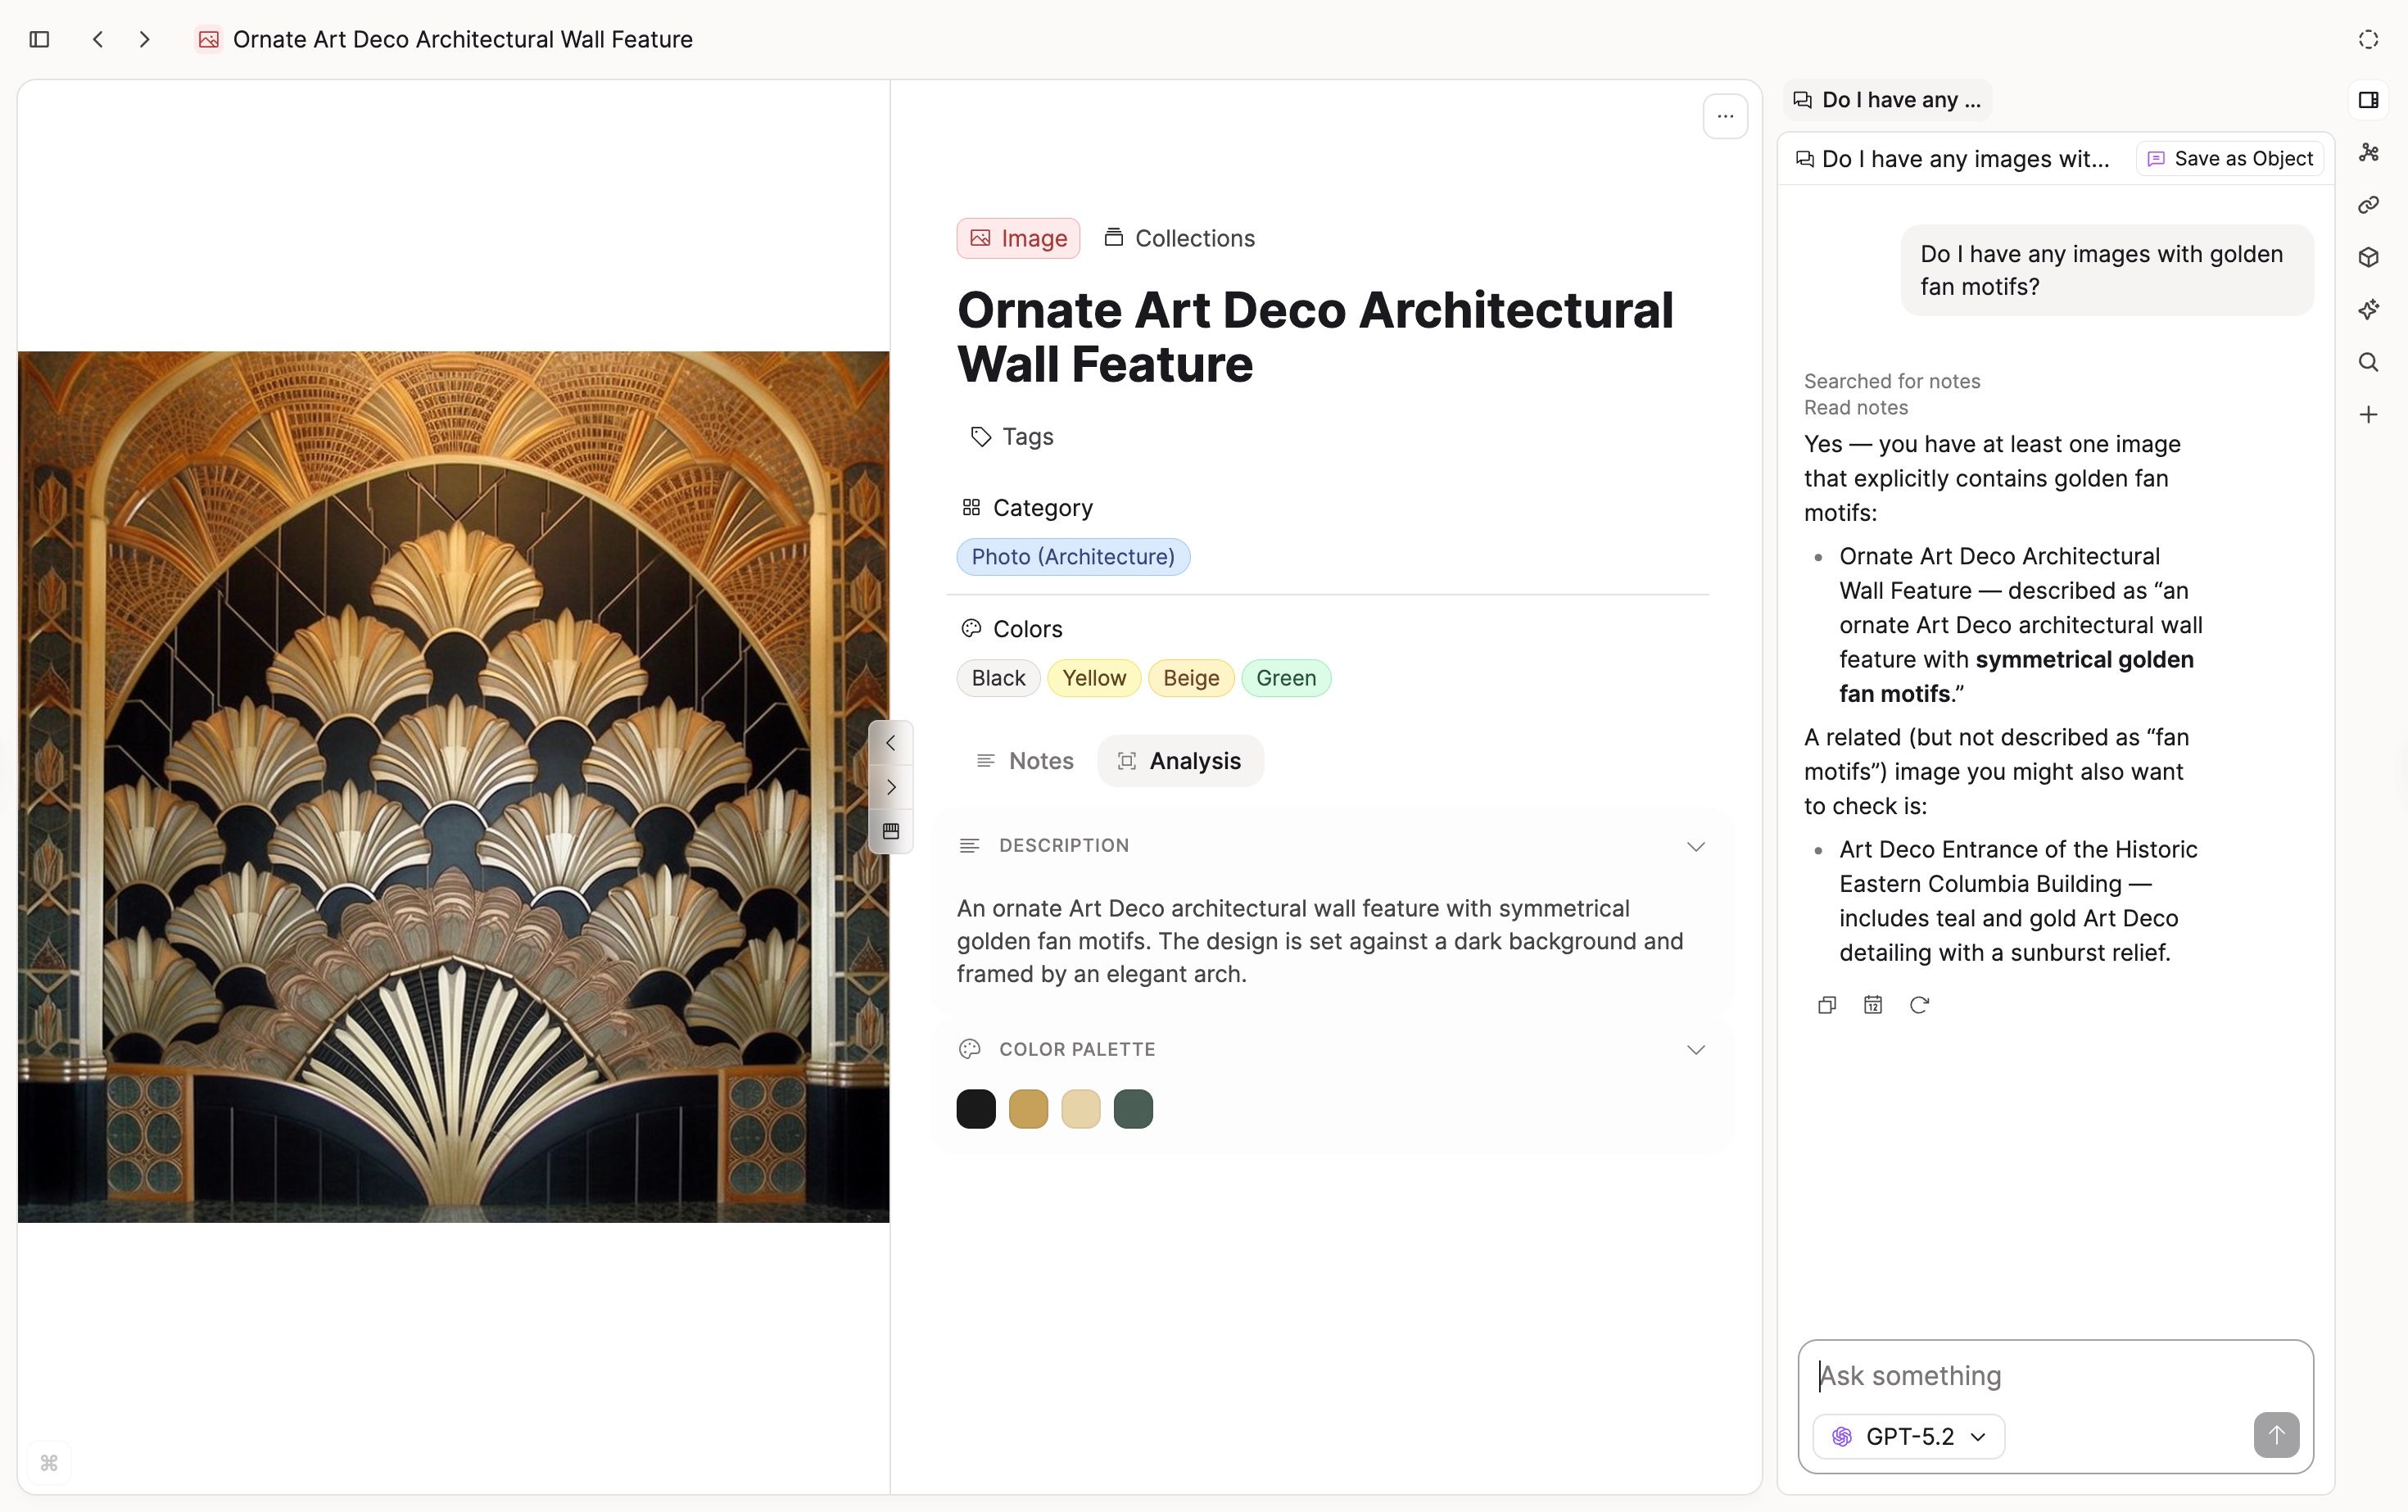The image size is (2408, 1512).
Task: Copy the AI response with copy icon
Action: tap(1827, 1005)
